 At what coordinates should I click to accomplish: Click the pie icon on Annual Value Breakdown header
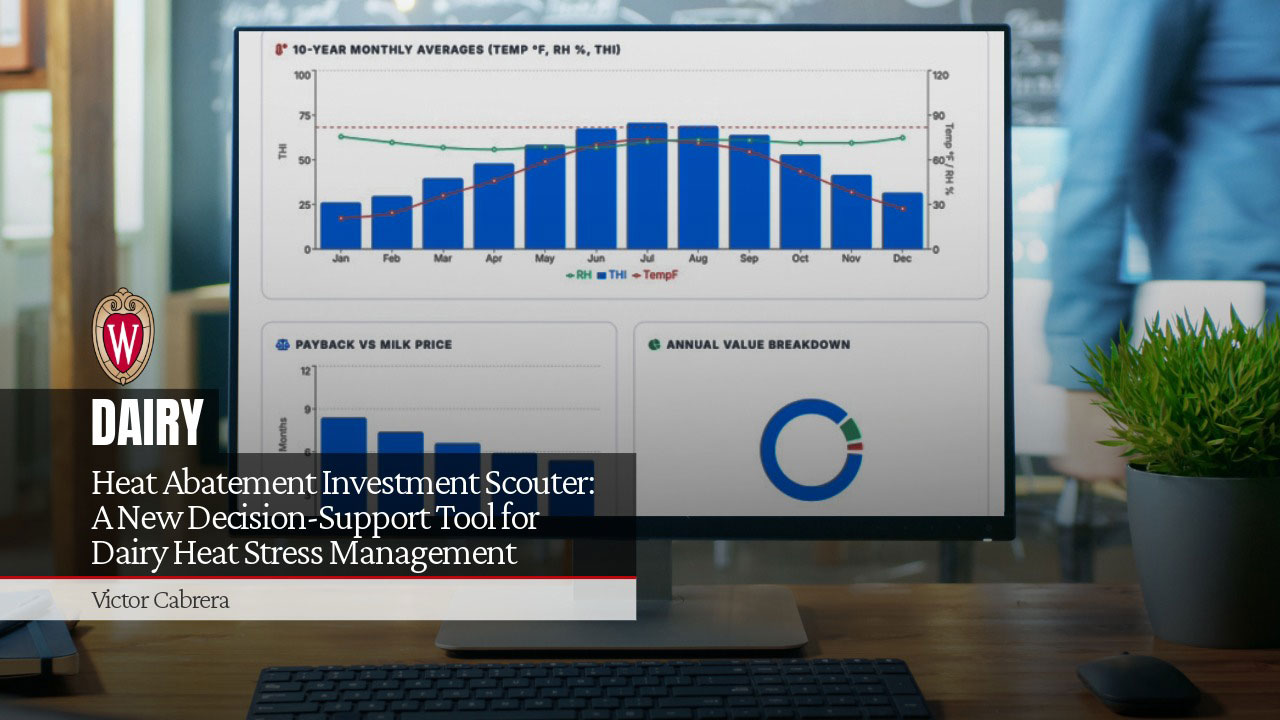click(x=656, y=344)
